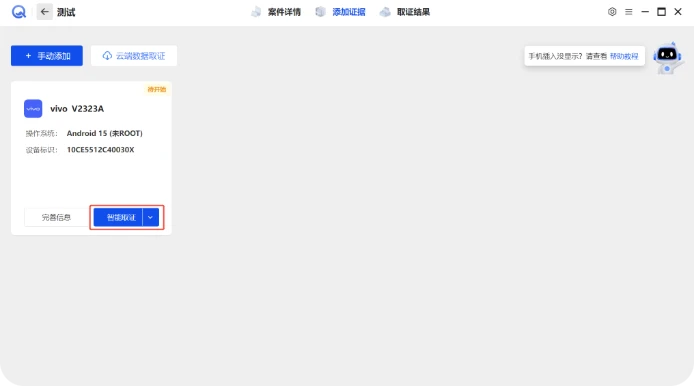Screen dimensions: 694x386
Task: Click the 云端数据取证 button
Action: coord(134,56)
